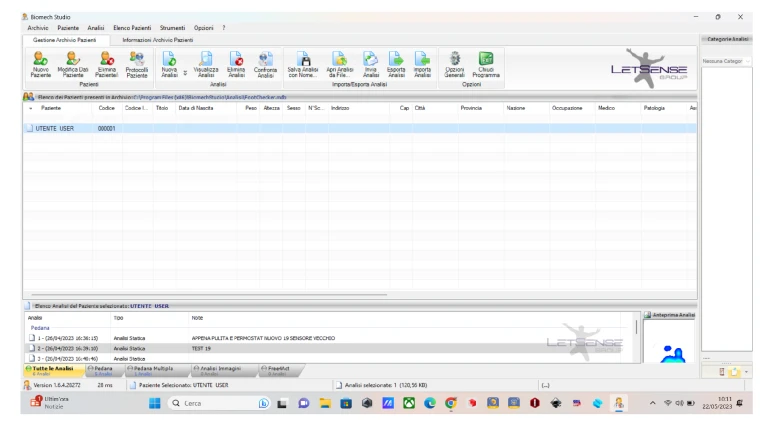The image size is (770, 433).
Task: Expand the Nuova Analisi dropdown arrow
Action: pos(186,72)
